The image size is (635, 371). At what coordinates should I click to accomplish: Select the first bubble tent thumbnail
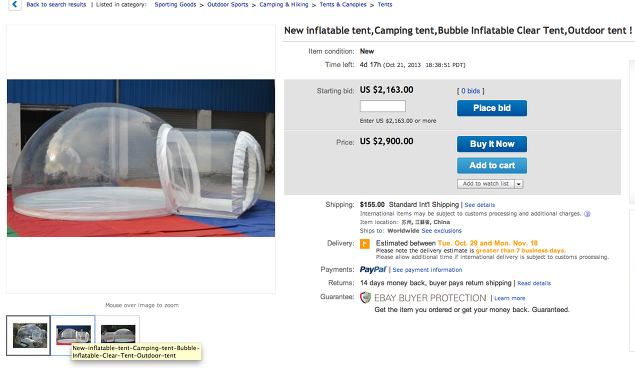coord(28,335)
